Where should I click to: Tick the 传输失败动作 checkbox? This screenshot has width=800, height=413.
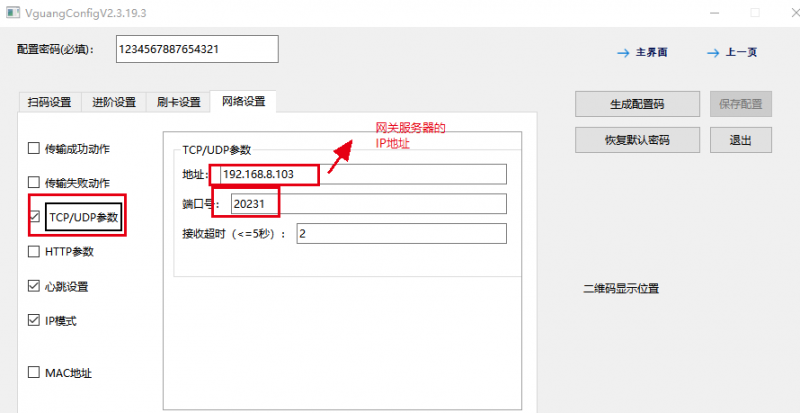tap(35, 183)
